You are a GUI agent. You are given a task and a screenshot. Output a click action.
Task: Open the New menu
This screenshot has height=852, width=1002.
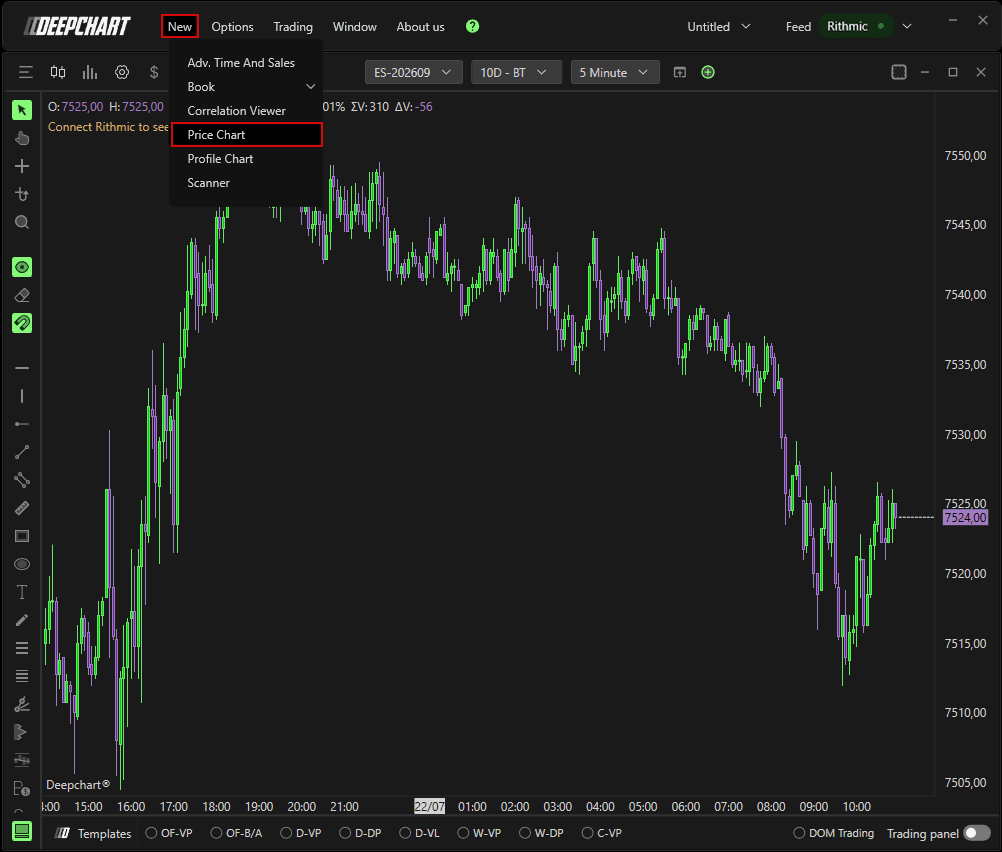(180, 26)
